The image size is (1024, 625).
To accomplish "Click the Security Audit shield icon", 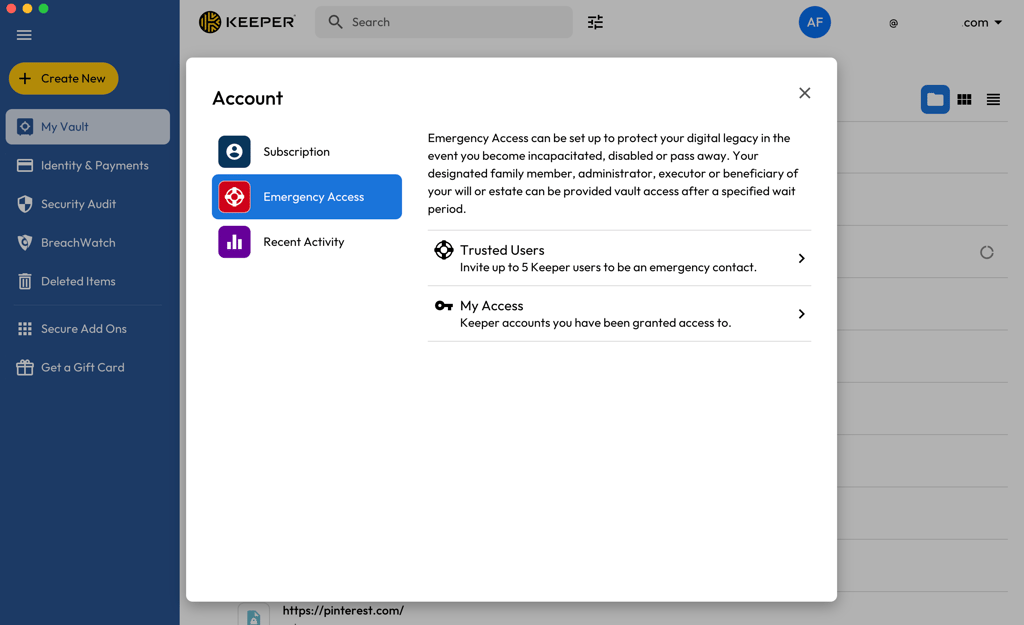I will click(25, 204).
